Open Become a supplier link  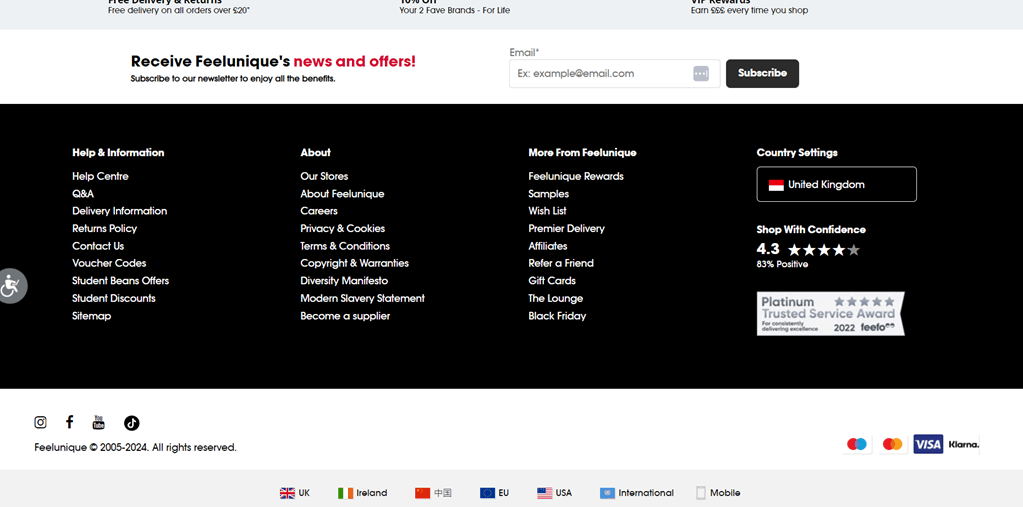345,316
